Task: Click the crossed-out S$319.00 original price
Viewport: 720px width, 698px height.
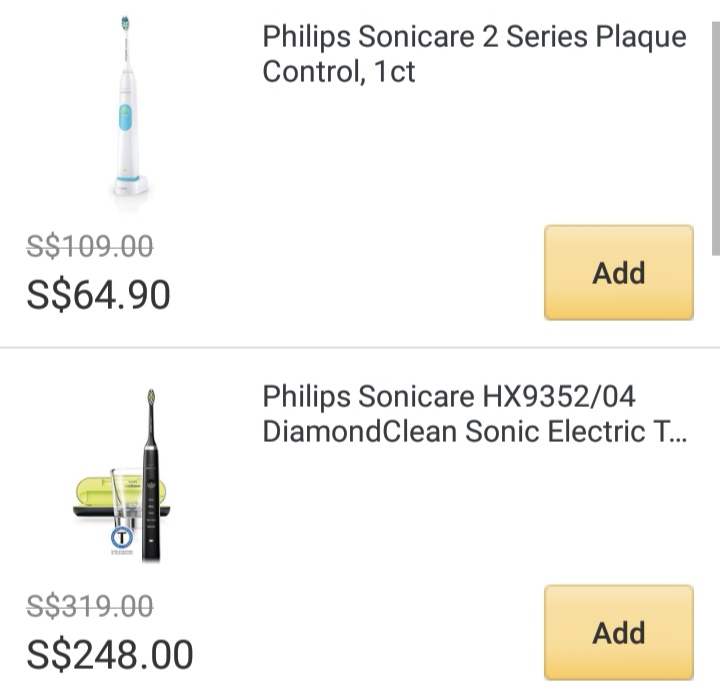Action: coord(90,606)
